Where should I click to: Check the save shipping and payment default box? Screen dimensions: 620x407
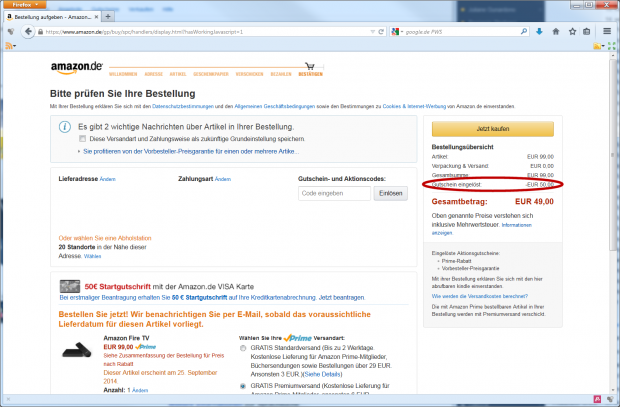click(x=82, y=139)
